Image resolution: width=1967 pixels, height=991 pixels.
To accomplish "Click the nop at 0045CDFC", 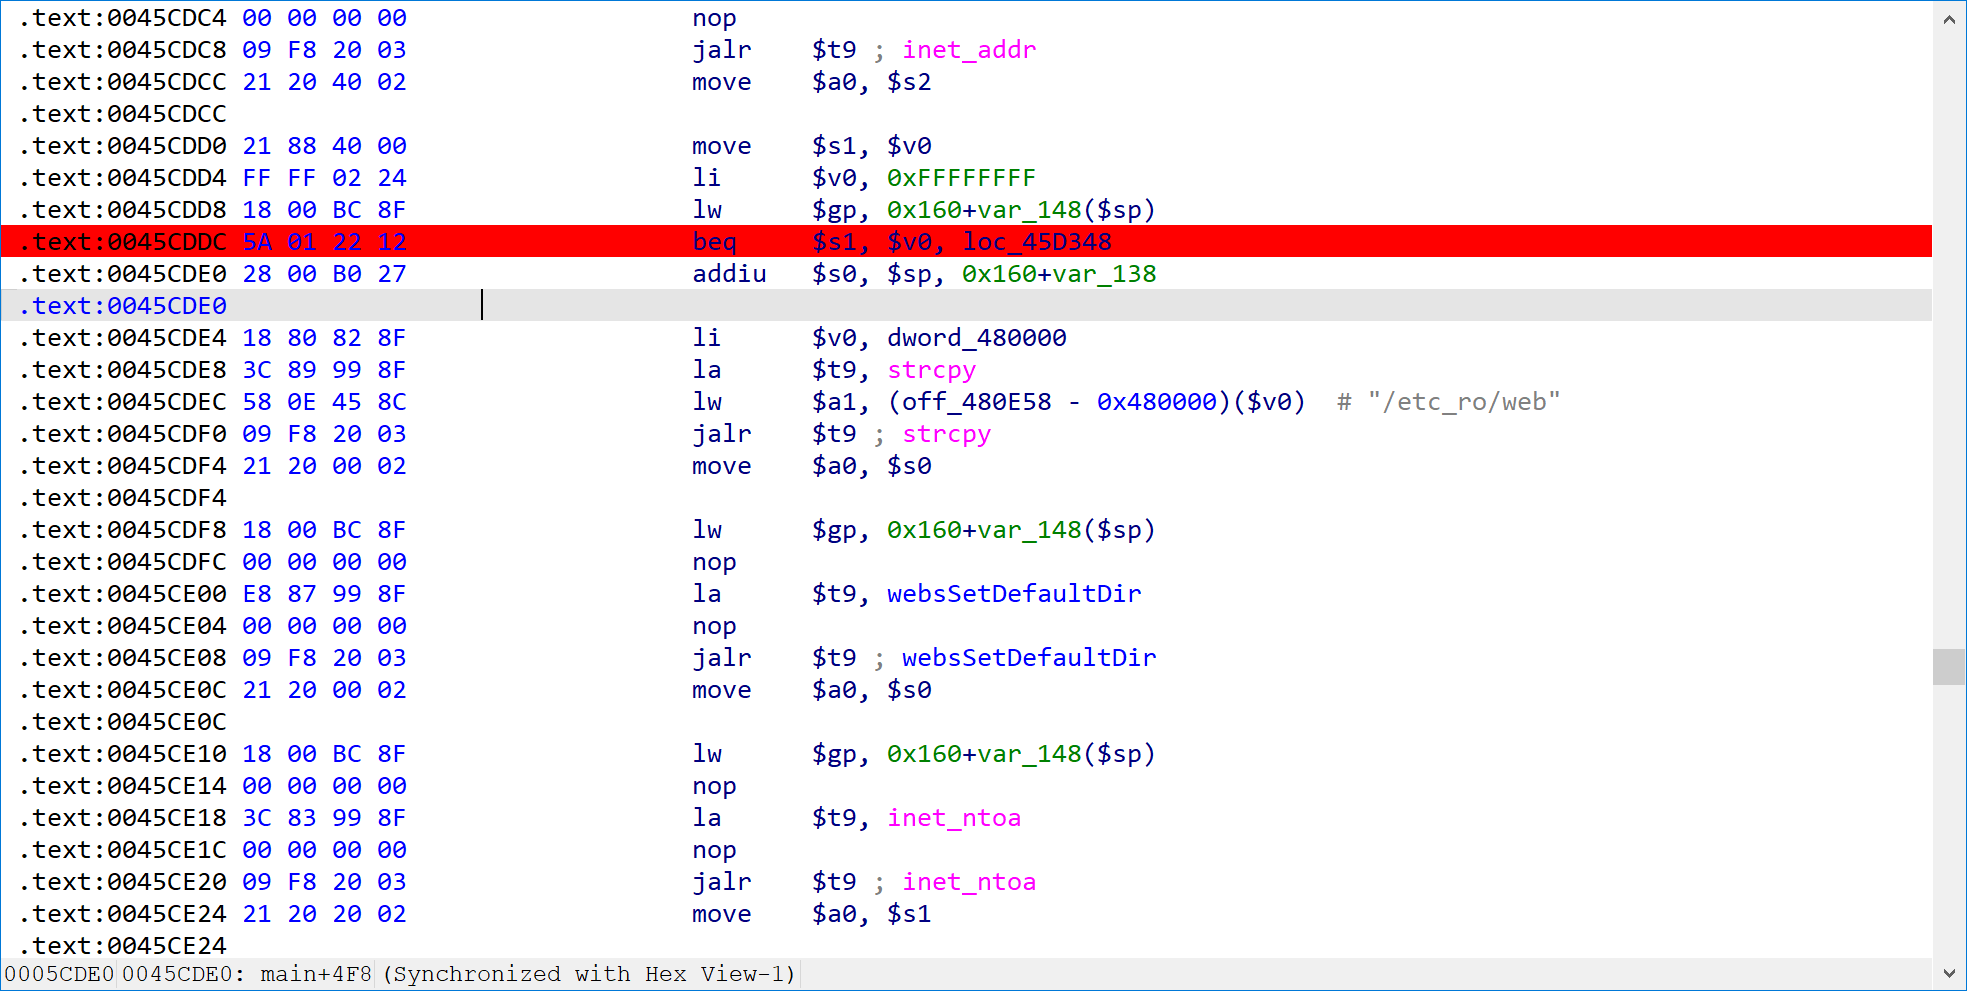I will coord(714,562).
